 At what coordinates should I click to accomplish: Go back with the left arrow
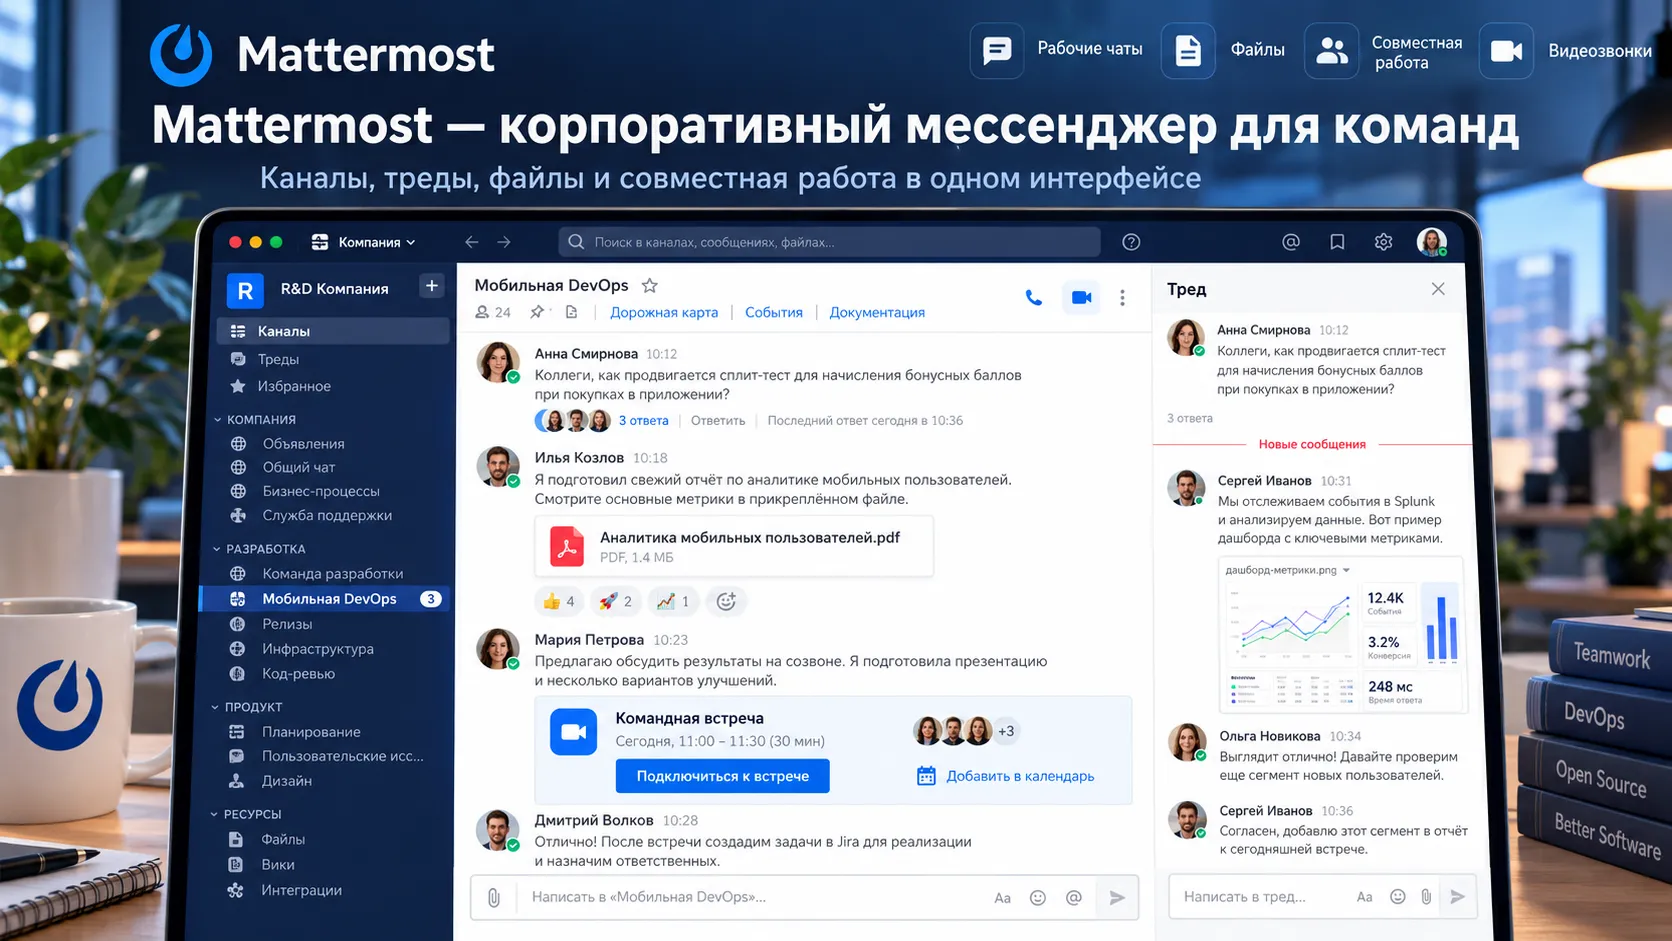pyautogui.click(x=472, y=242)
